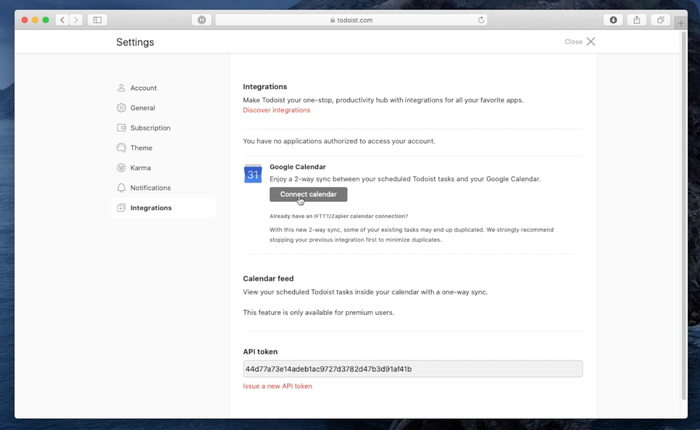700x430 pixels.
Task: Click the todoist.com address bar
Action: click(x=351, y=20)
